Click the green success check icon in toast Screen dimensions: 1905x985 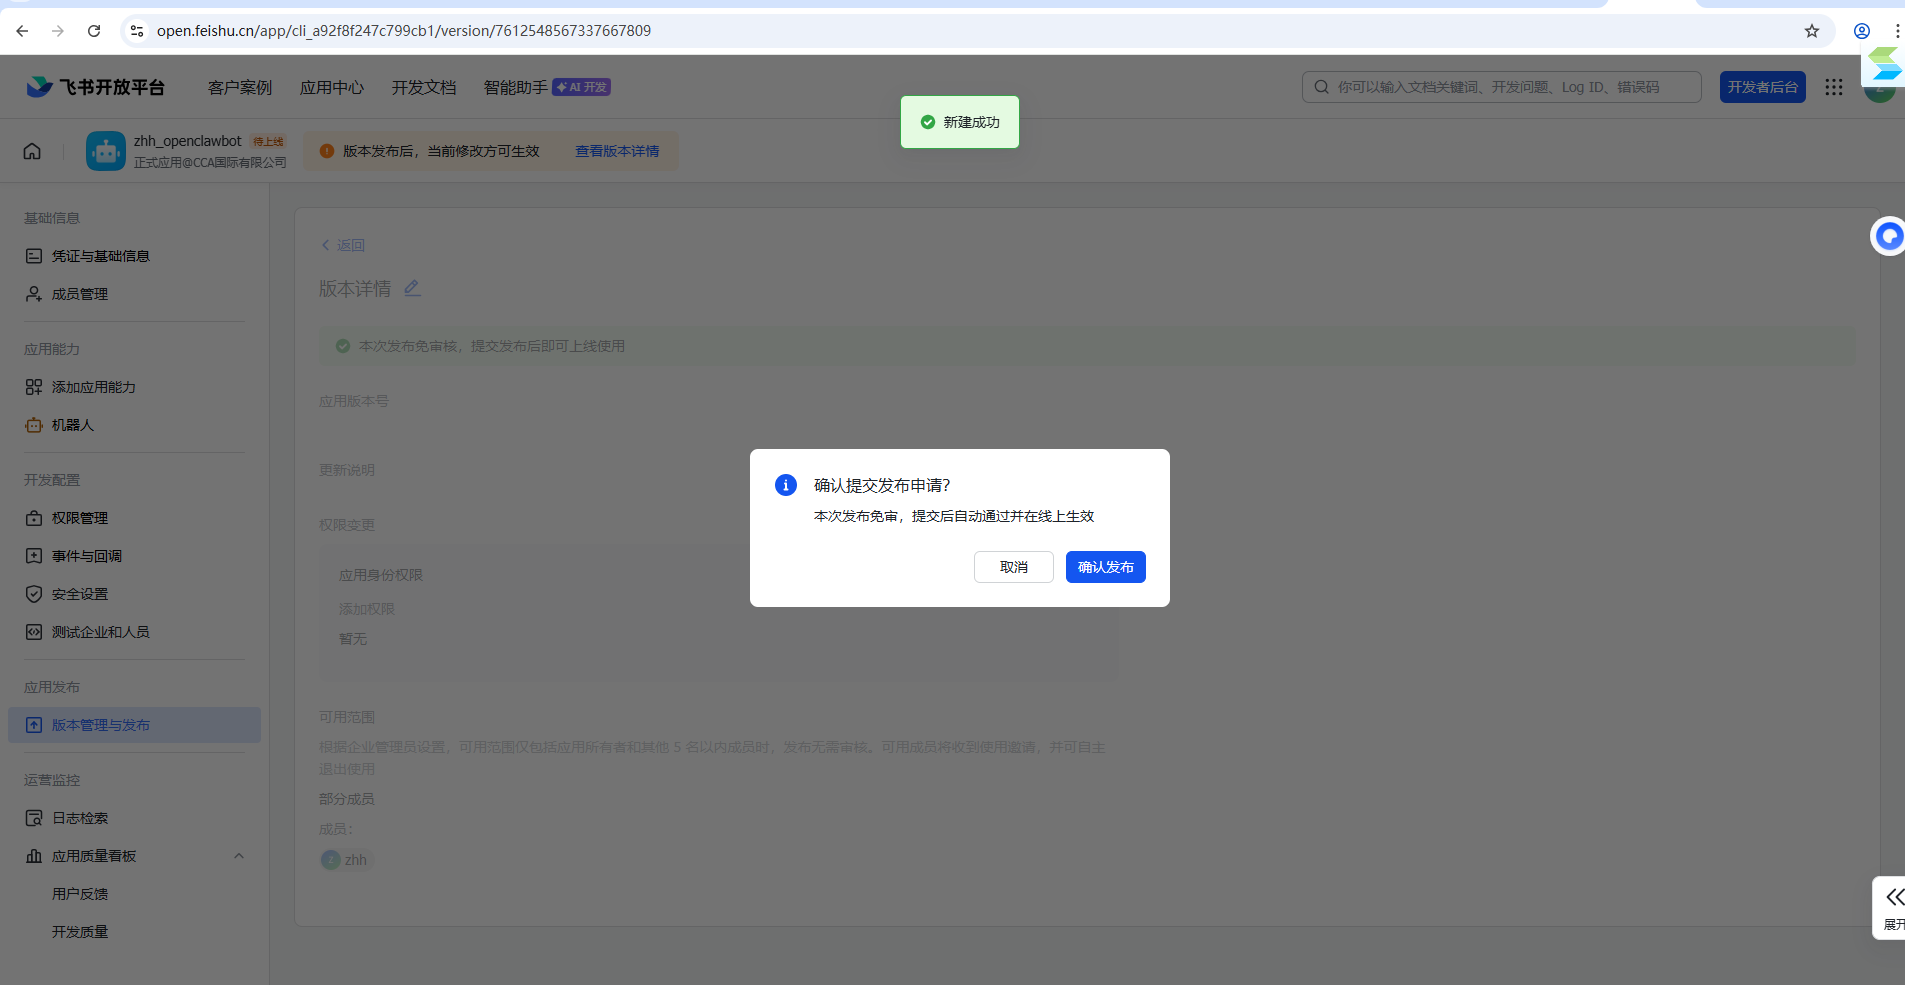[x=928, y=122]
